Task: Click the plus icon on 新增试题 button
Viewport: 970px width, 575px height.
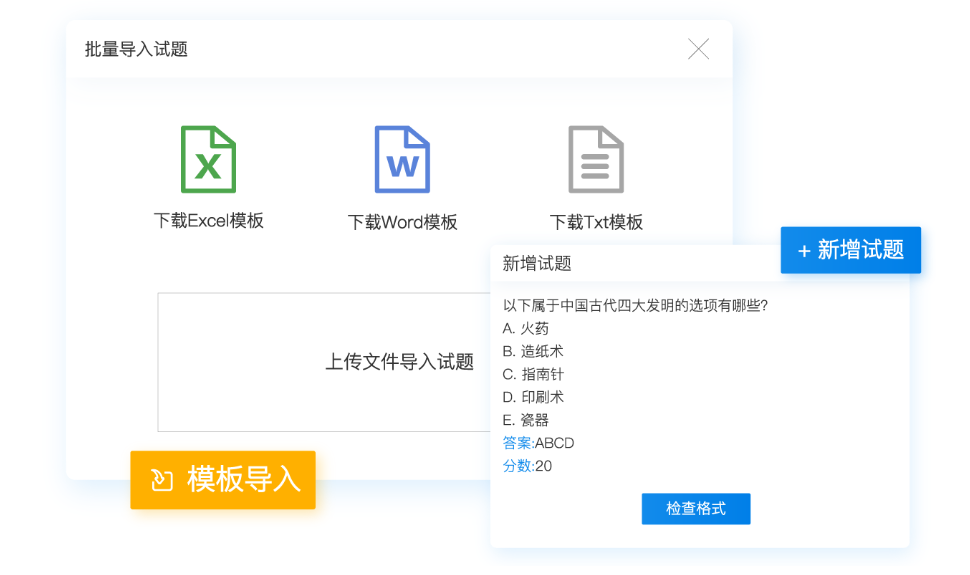Action: (x=804, y=251)
